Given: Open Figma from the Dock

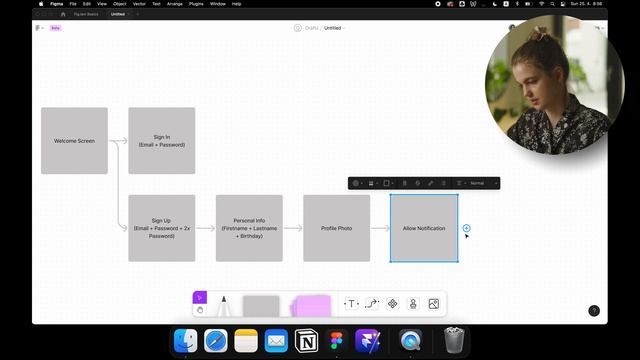Looking at the screenshot, I should tap(336, 340).
